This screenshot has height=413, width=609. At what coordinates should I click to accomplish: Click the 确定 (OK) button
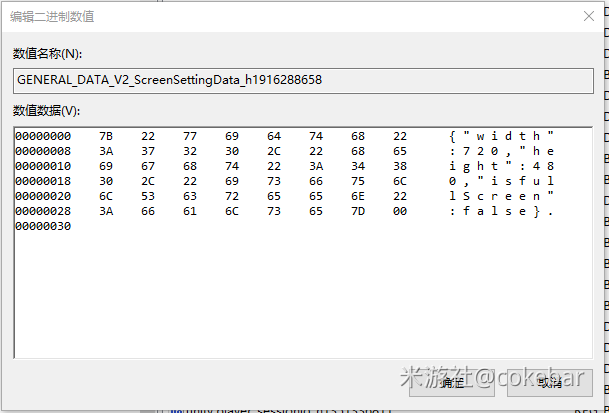point(451,383)
